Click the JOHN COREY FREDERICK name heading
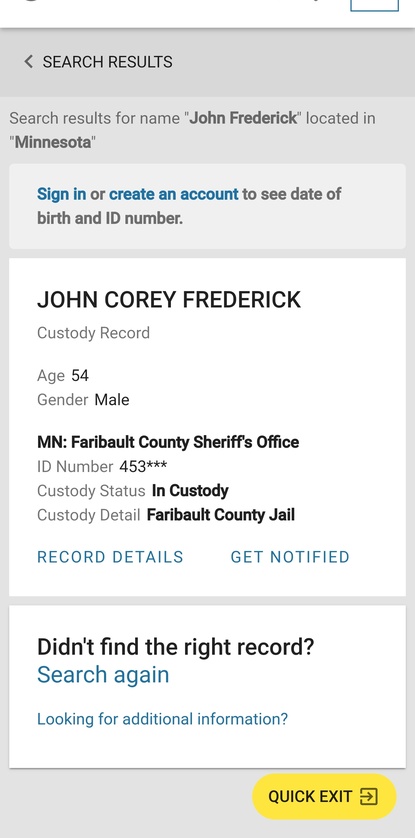 [x=169, y=300]
